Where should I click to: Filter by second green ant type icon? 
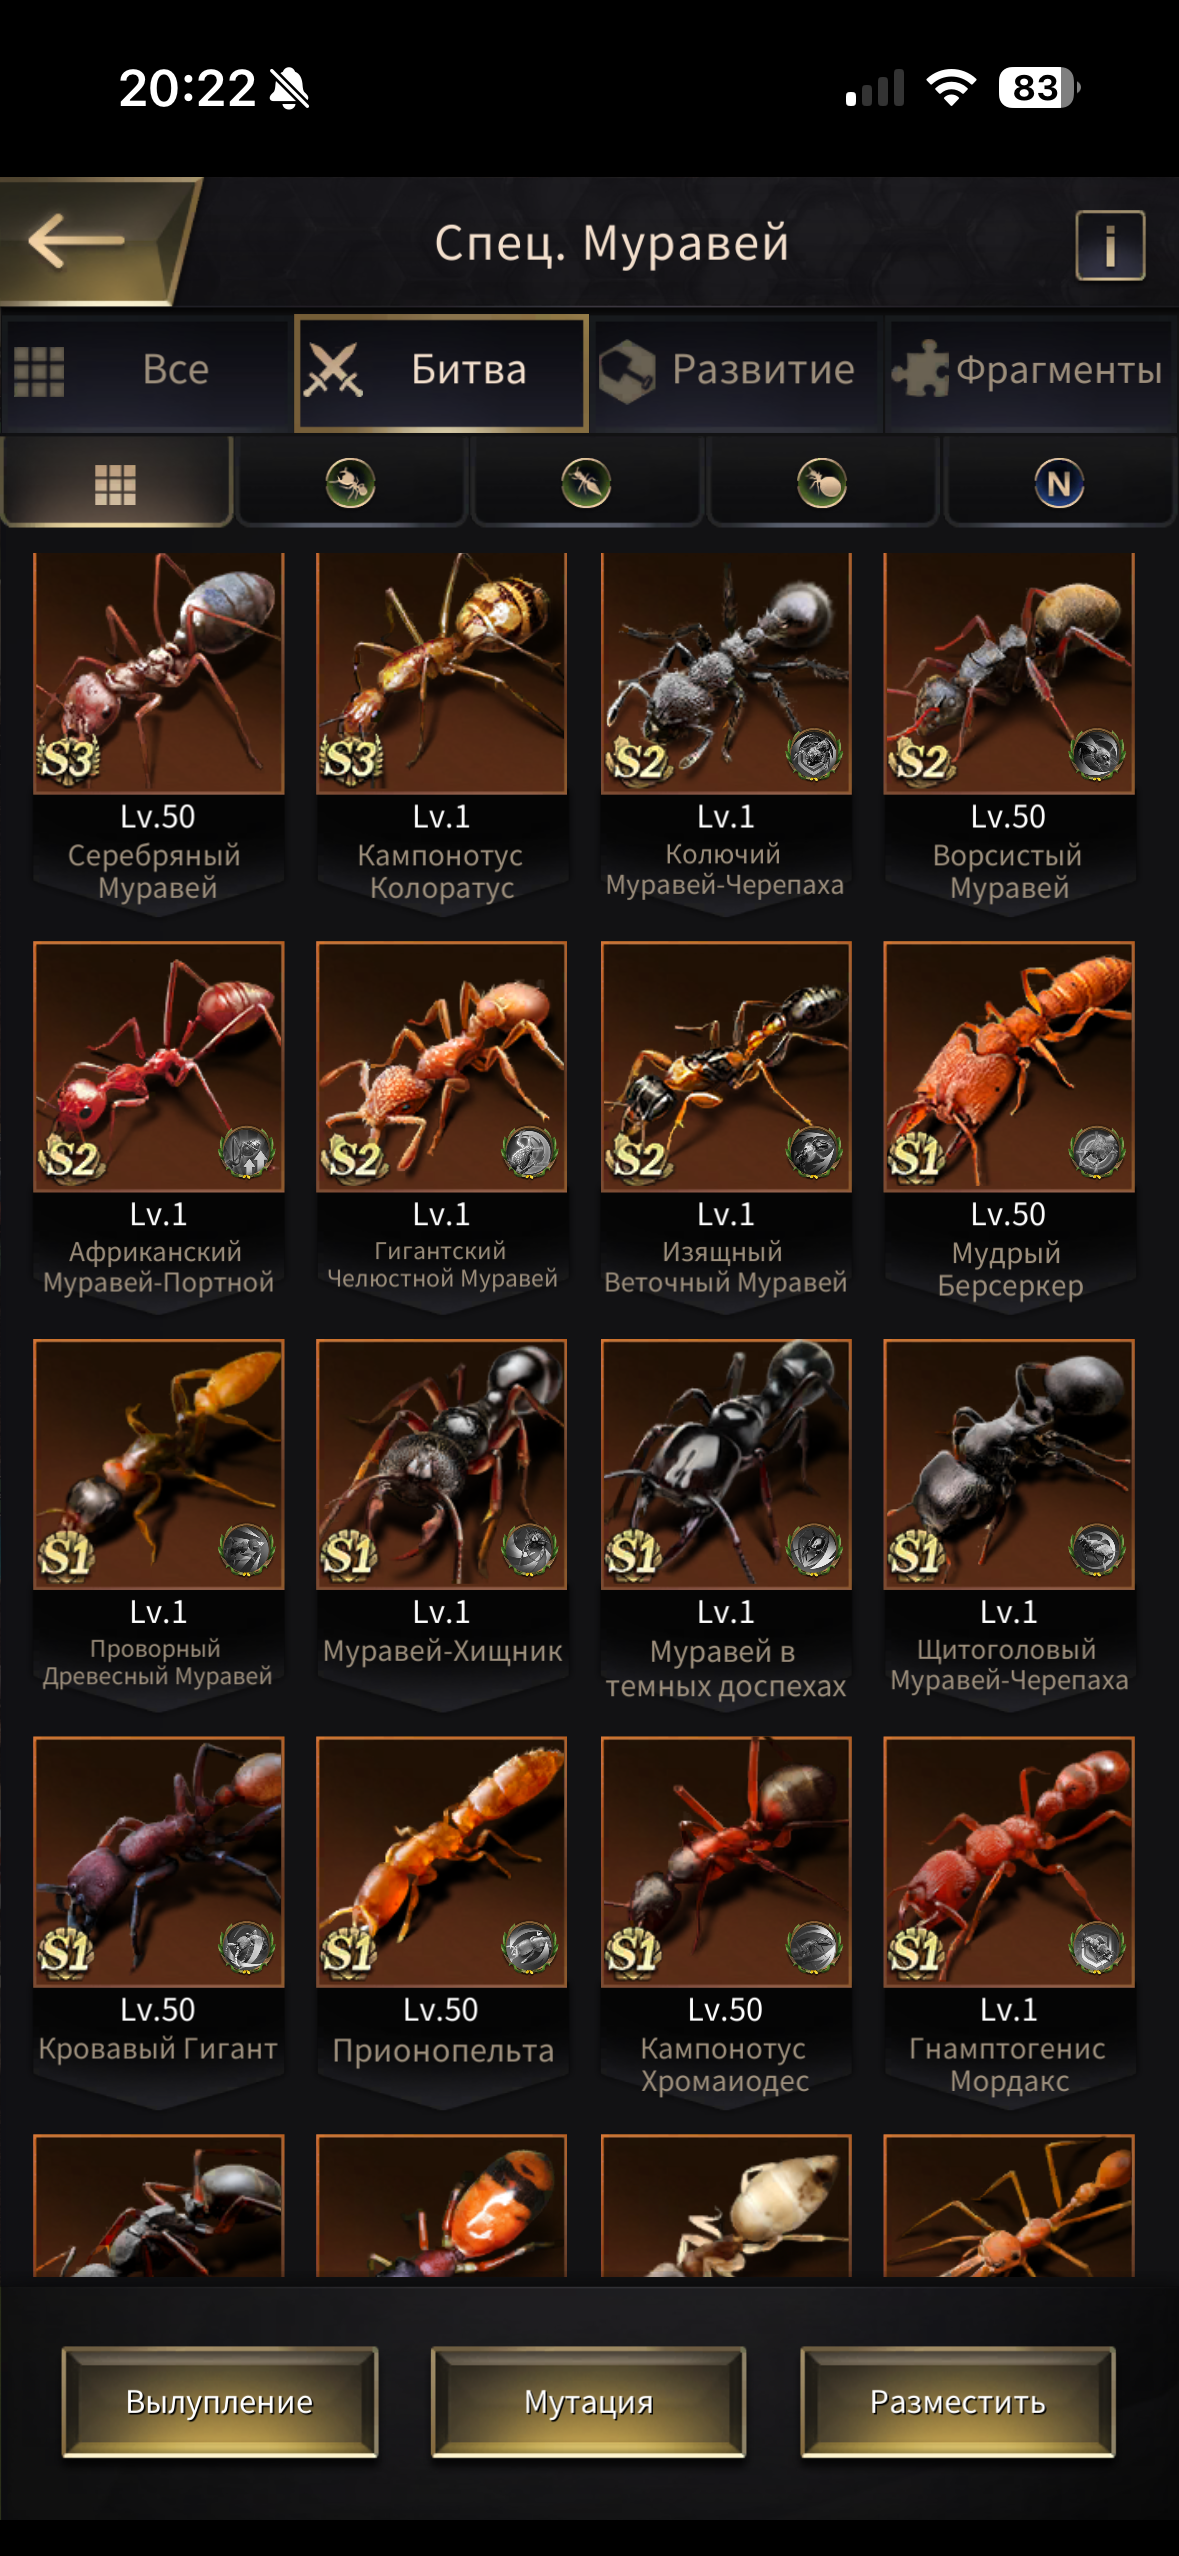(587, 484)
